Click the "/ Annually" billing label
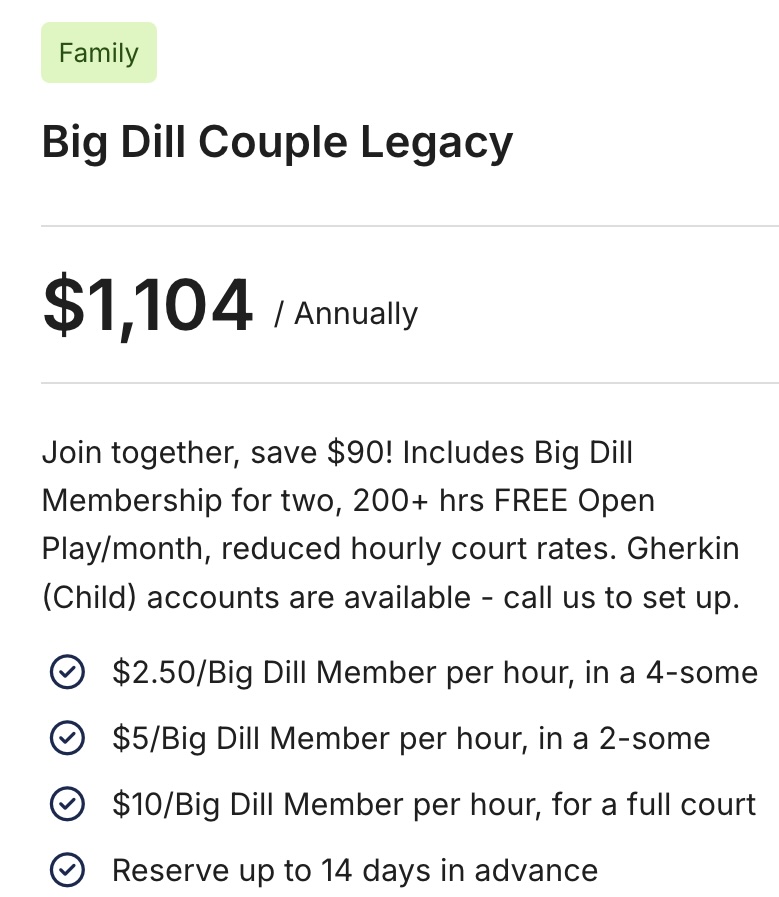The width and height of the screenshot is (779, 897). tap(346, 314)
